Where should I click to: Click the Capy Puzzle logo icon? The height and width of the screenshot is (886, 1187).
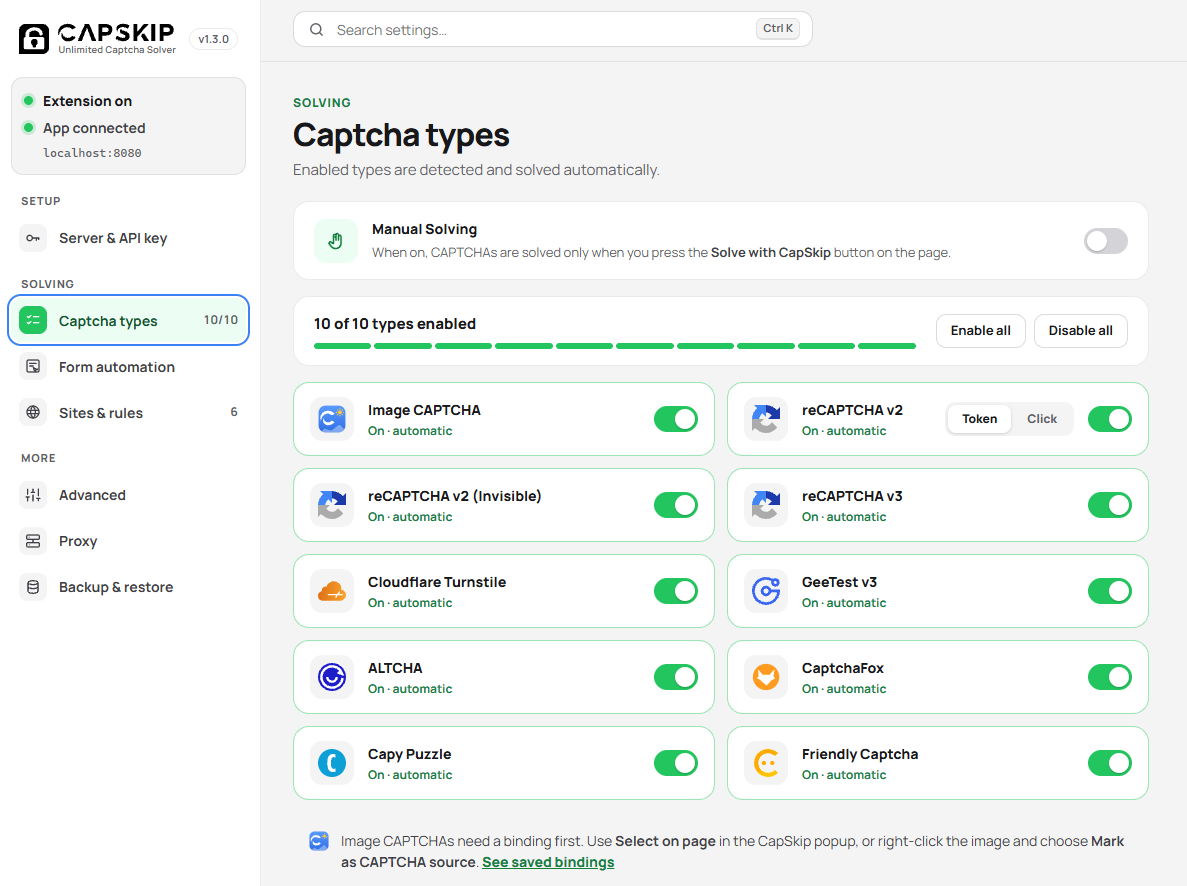[x=332, y=763]
